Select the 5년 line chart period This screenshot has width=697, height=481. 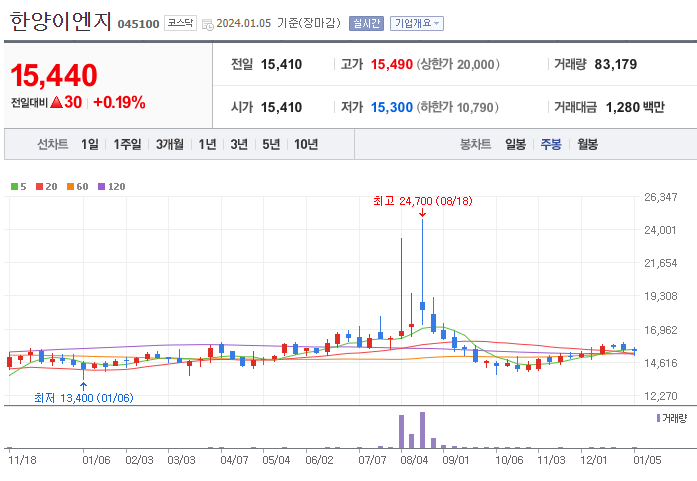point(271,144)
